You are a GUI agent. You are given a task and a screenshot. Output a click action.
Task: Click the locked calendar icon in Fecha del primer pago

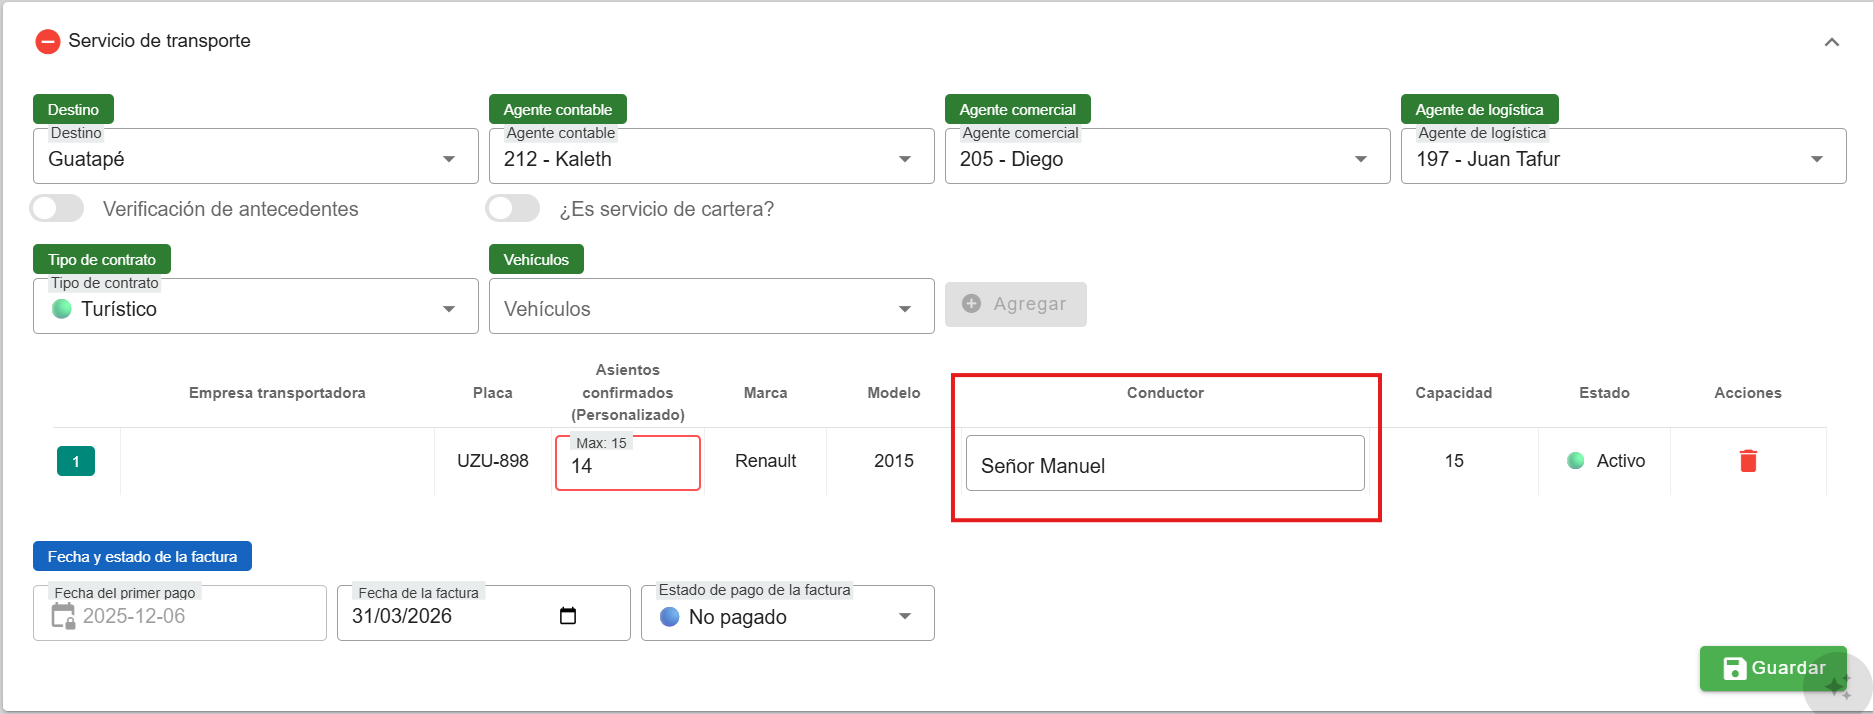63,616
